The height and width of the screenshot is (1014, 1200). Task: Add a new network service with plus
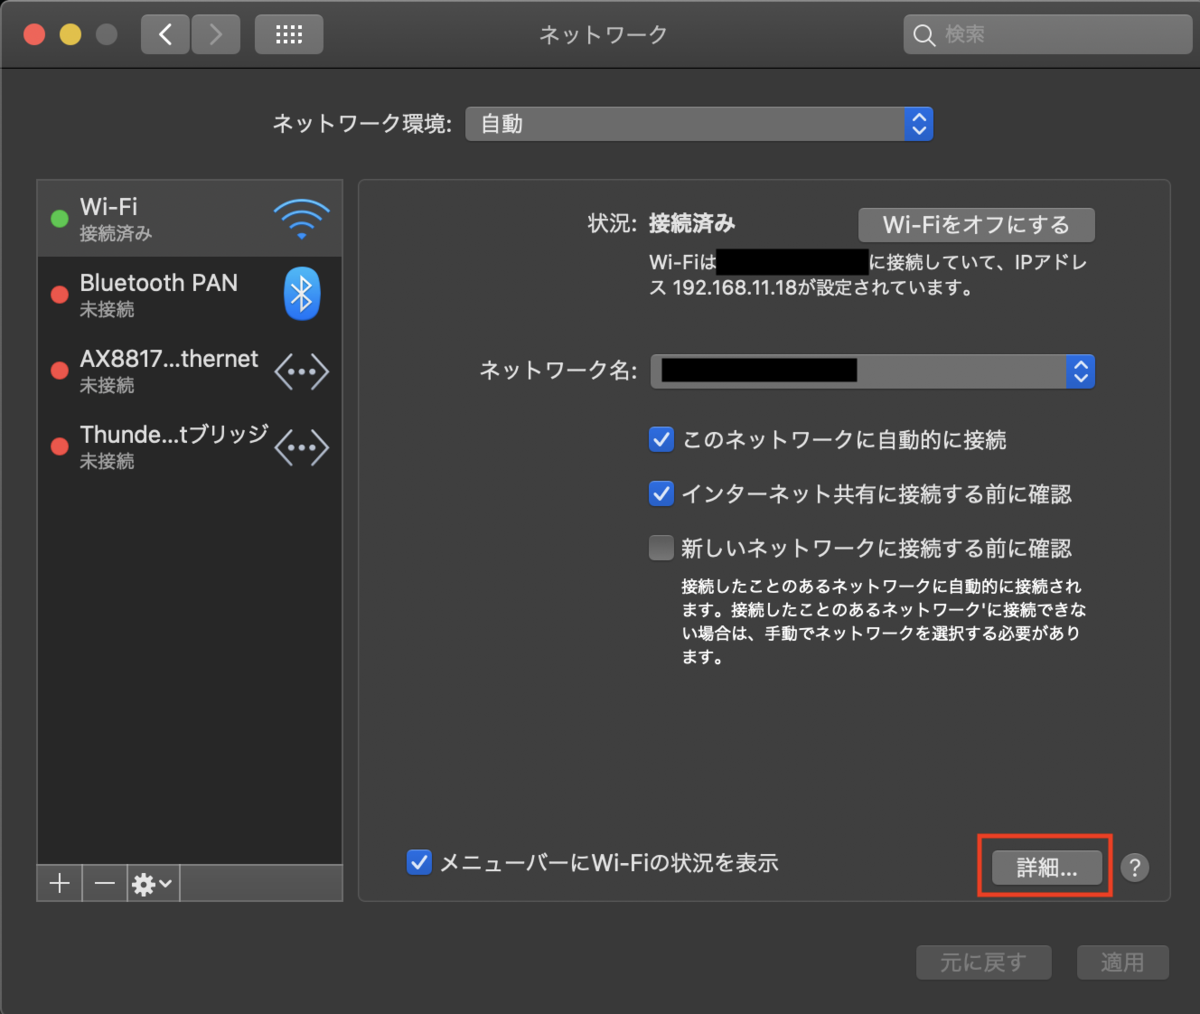[x=60, y=883]
